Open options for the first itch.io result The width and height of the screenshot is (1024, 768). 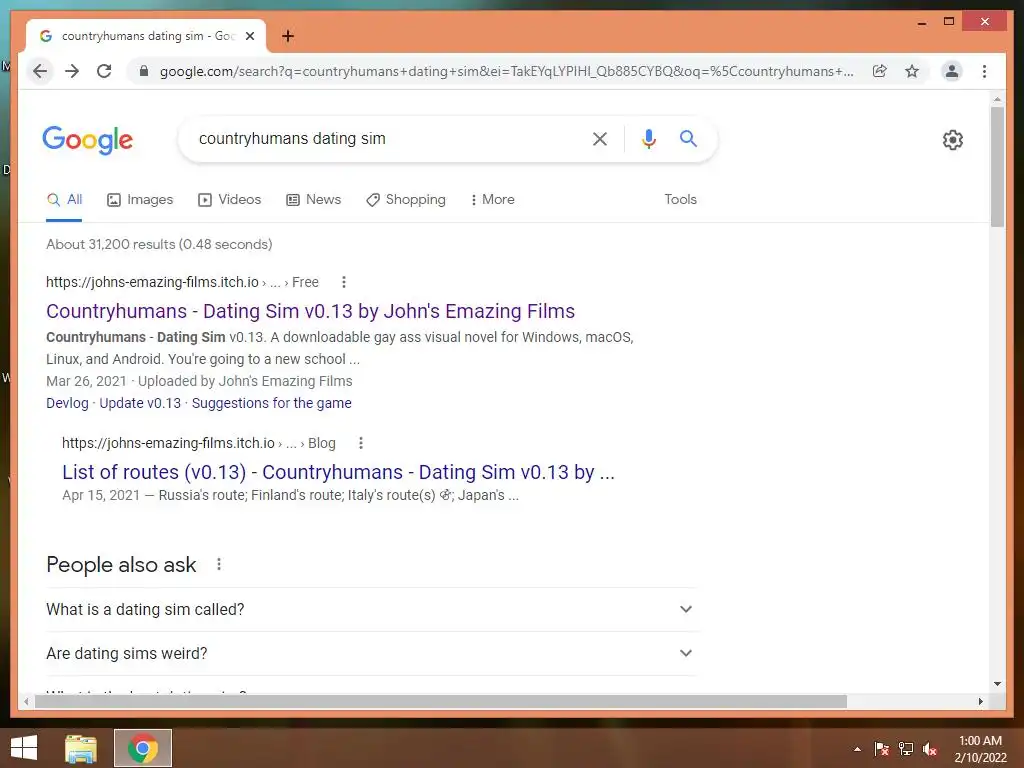[344, 282]
